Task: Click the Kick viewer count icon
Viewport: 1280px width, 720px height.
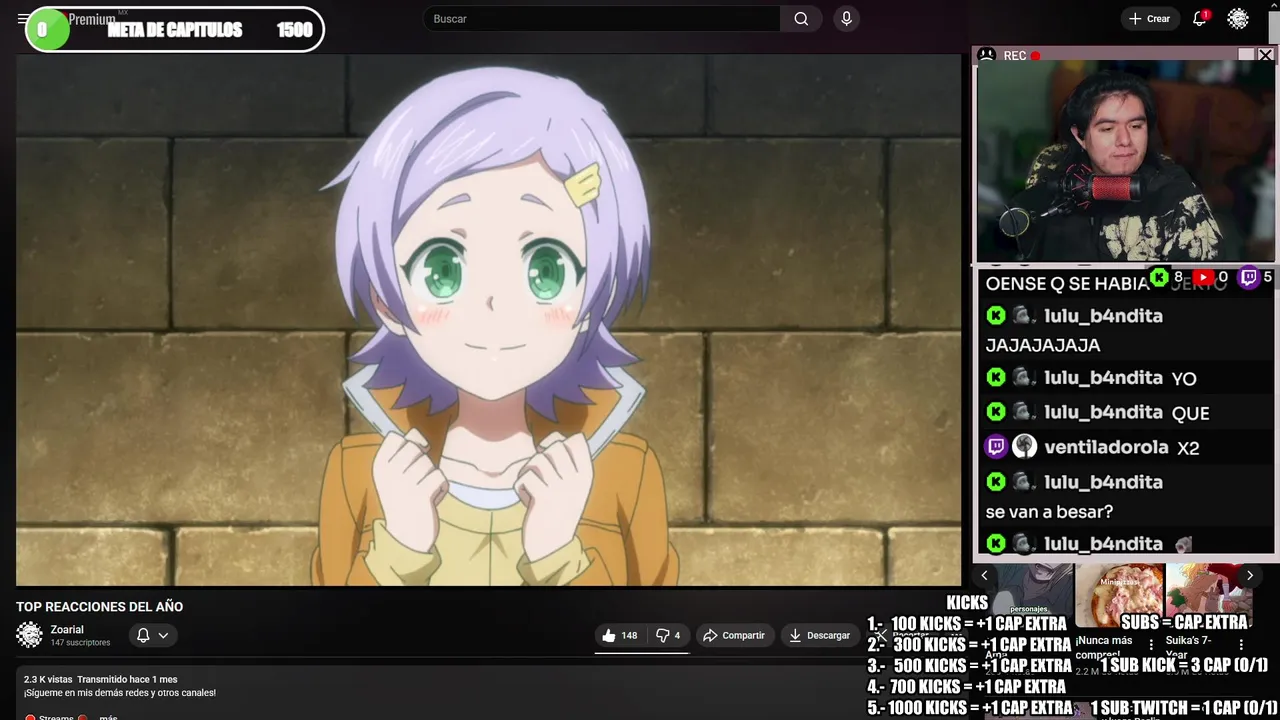Action: [x=1159, y=277]
